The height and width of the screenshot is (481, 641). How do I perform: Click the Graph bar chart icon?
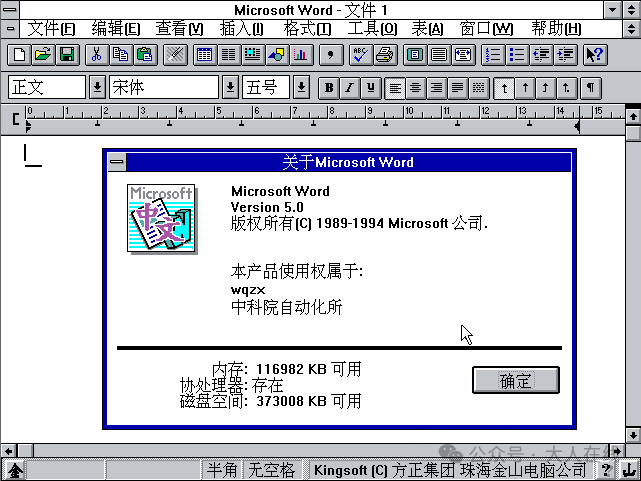[x=300, y=55]
